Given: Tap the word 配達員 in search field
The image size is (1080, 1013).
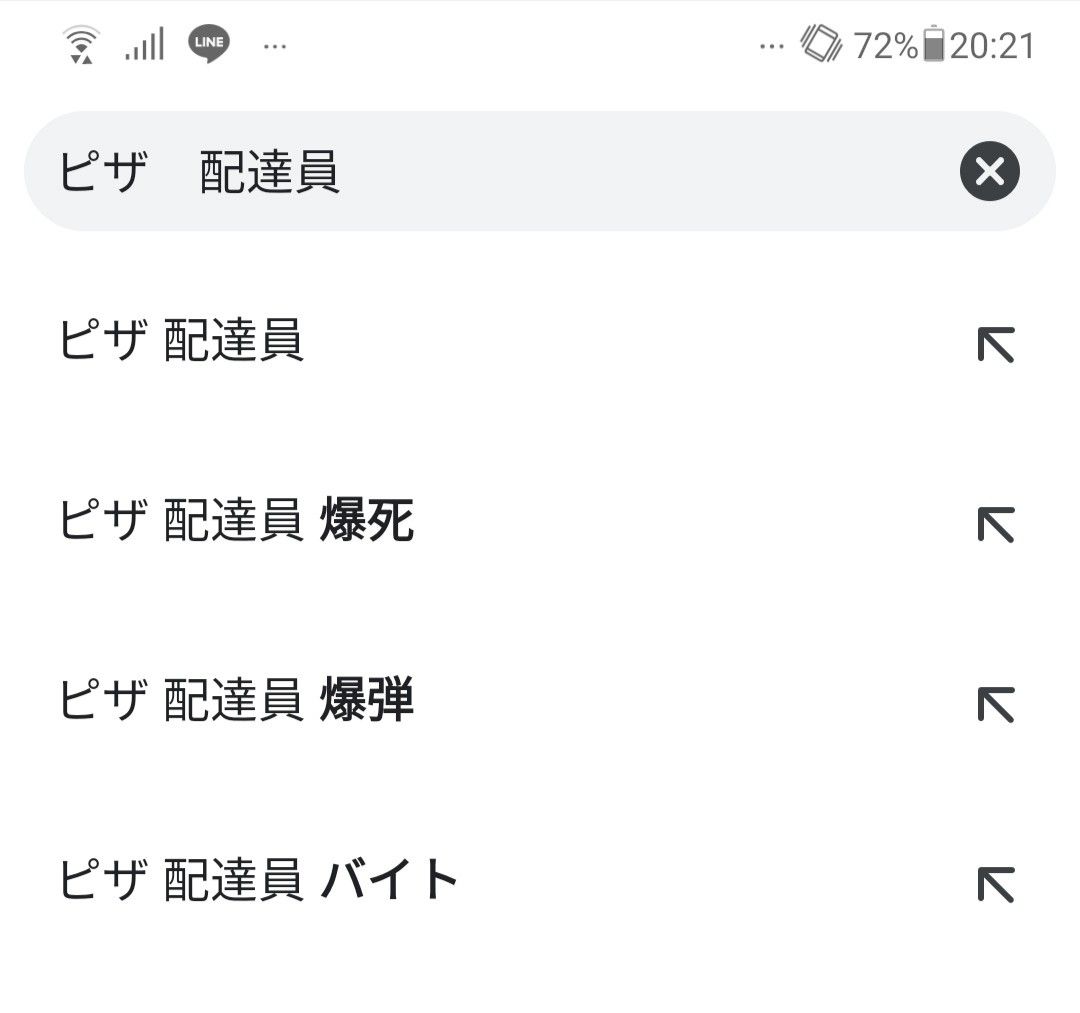Looking at the screenshot, I should [x=269, y=171].
